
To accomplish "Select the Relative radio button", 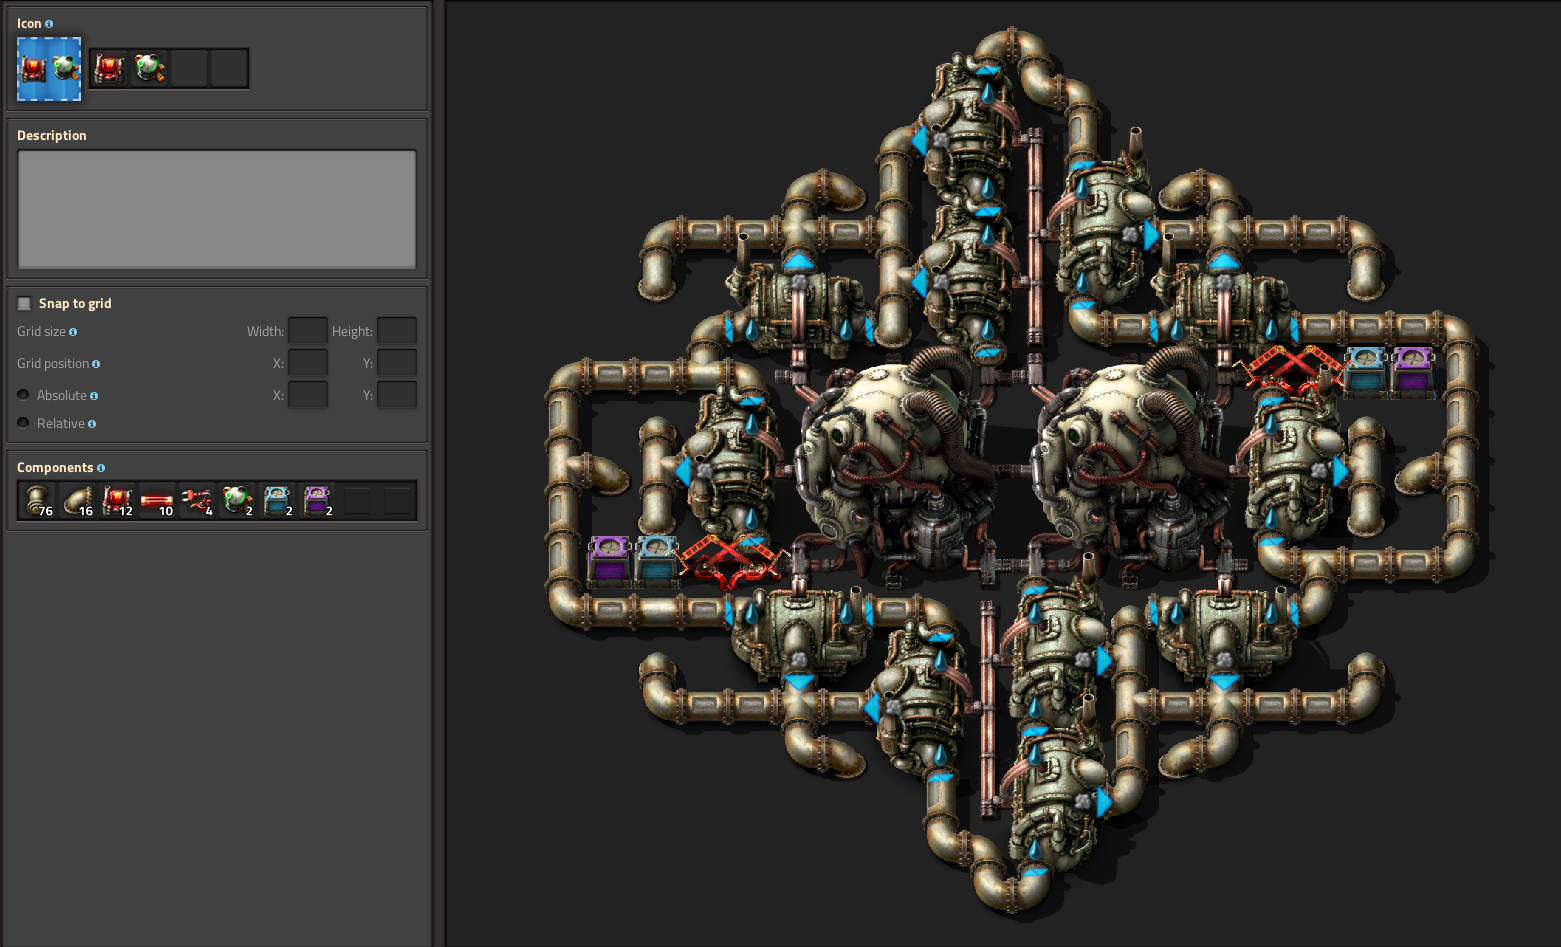I will click(x=23, y=423).
